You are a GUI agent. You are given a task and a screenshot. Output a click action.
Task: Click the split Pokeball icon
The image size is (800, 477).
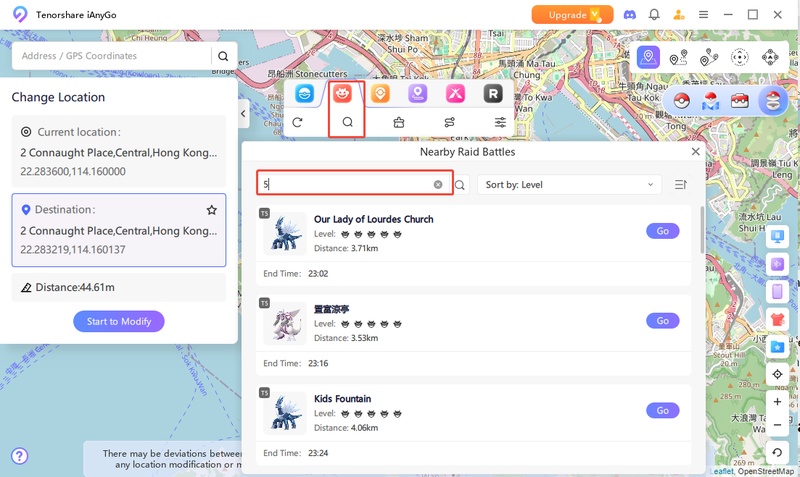pos(773,101)
